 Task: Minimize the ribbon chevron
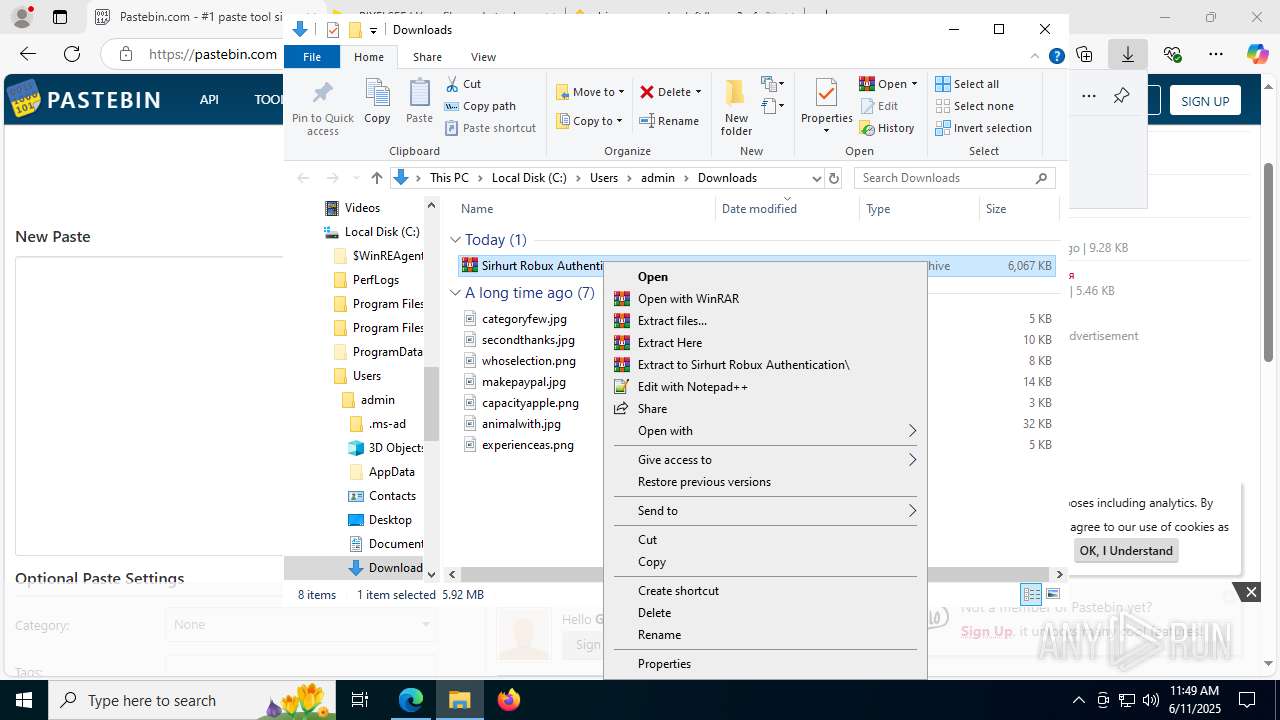[1036, 57]
